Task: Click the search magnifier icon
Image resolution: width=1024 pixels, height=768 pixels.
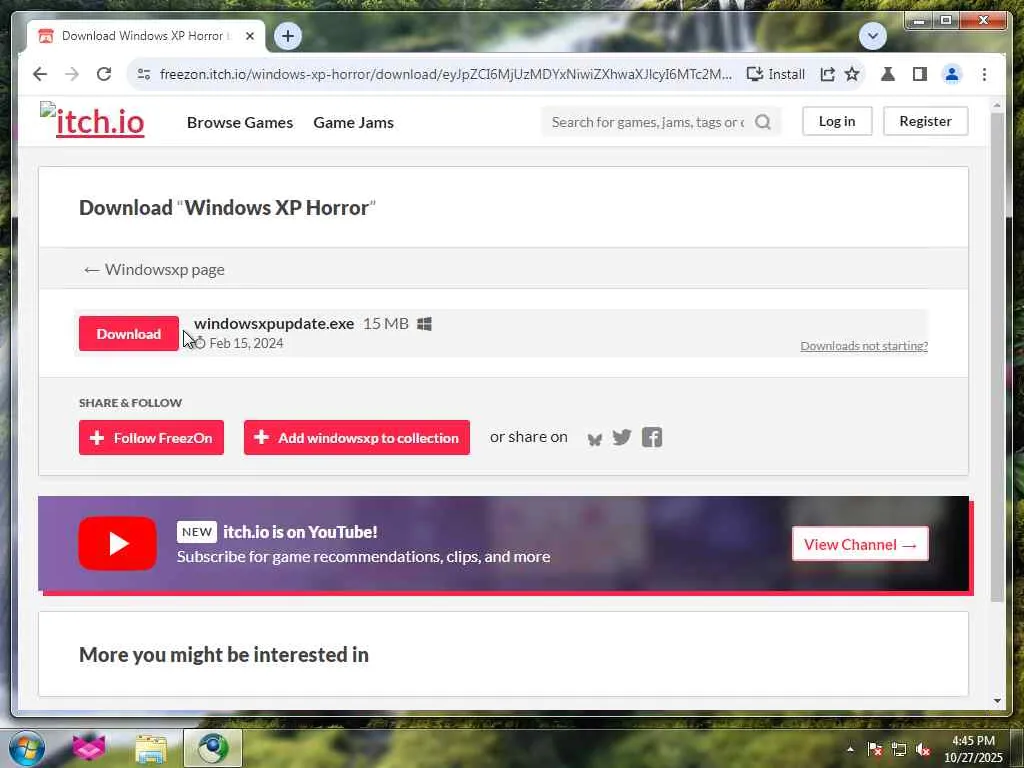Action: (x=763, y=122)
